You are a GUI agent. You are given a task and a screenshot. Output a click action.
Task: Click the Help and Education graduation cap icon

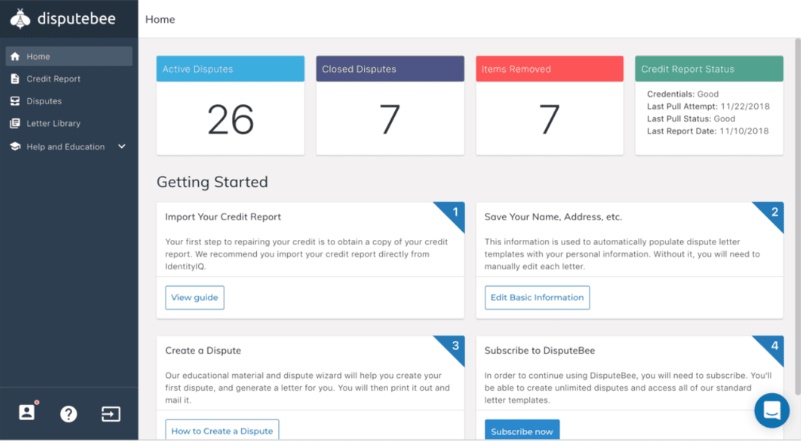(15, 147)
